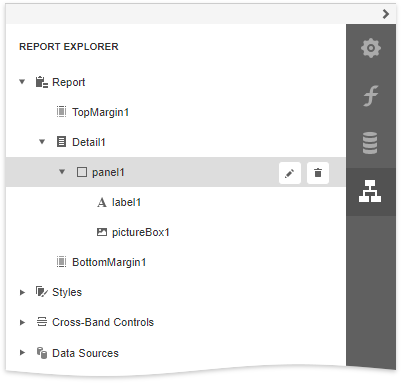Collapse the side panel with chevron arrow
Viewport: 401px width, 383px height.
coord(386,14)
